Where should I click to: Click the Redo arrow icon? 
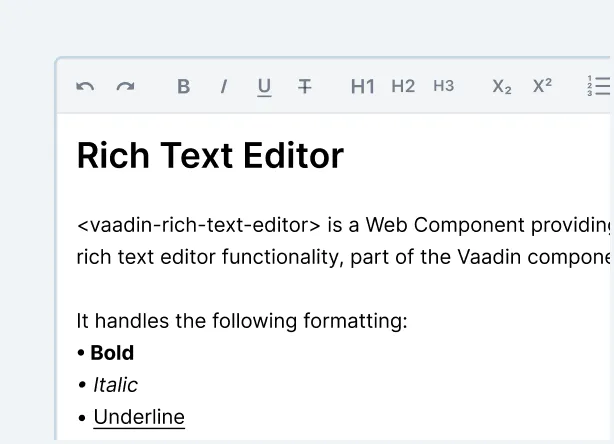(125, 87)
